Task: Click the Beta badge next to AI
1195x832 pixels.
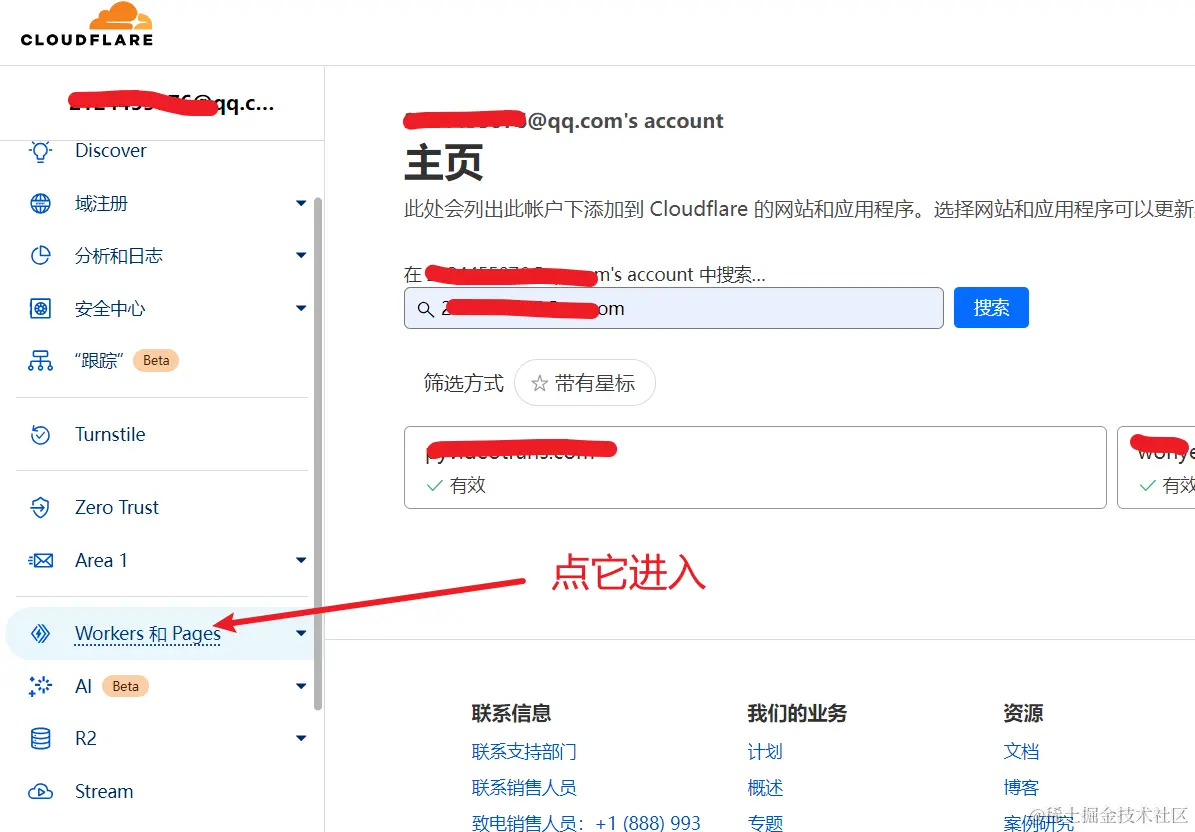Action: [x=126, y=686]
